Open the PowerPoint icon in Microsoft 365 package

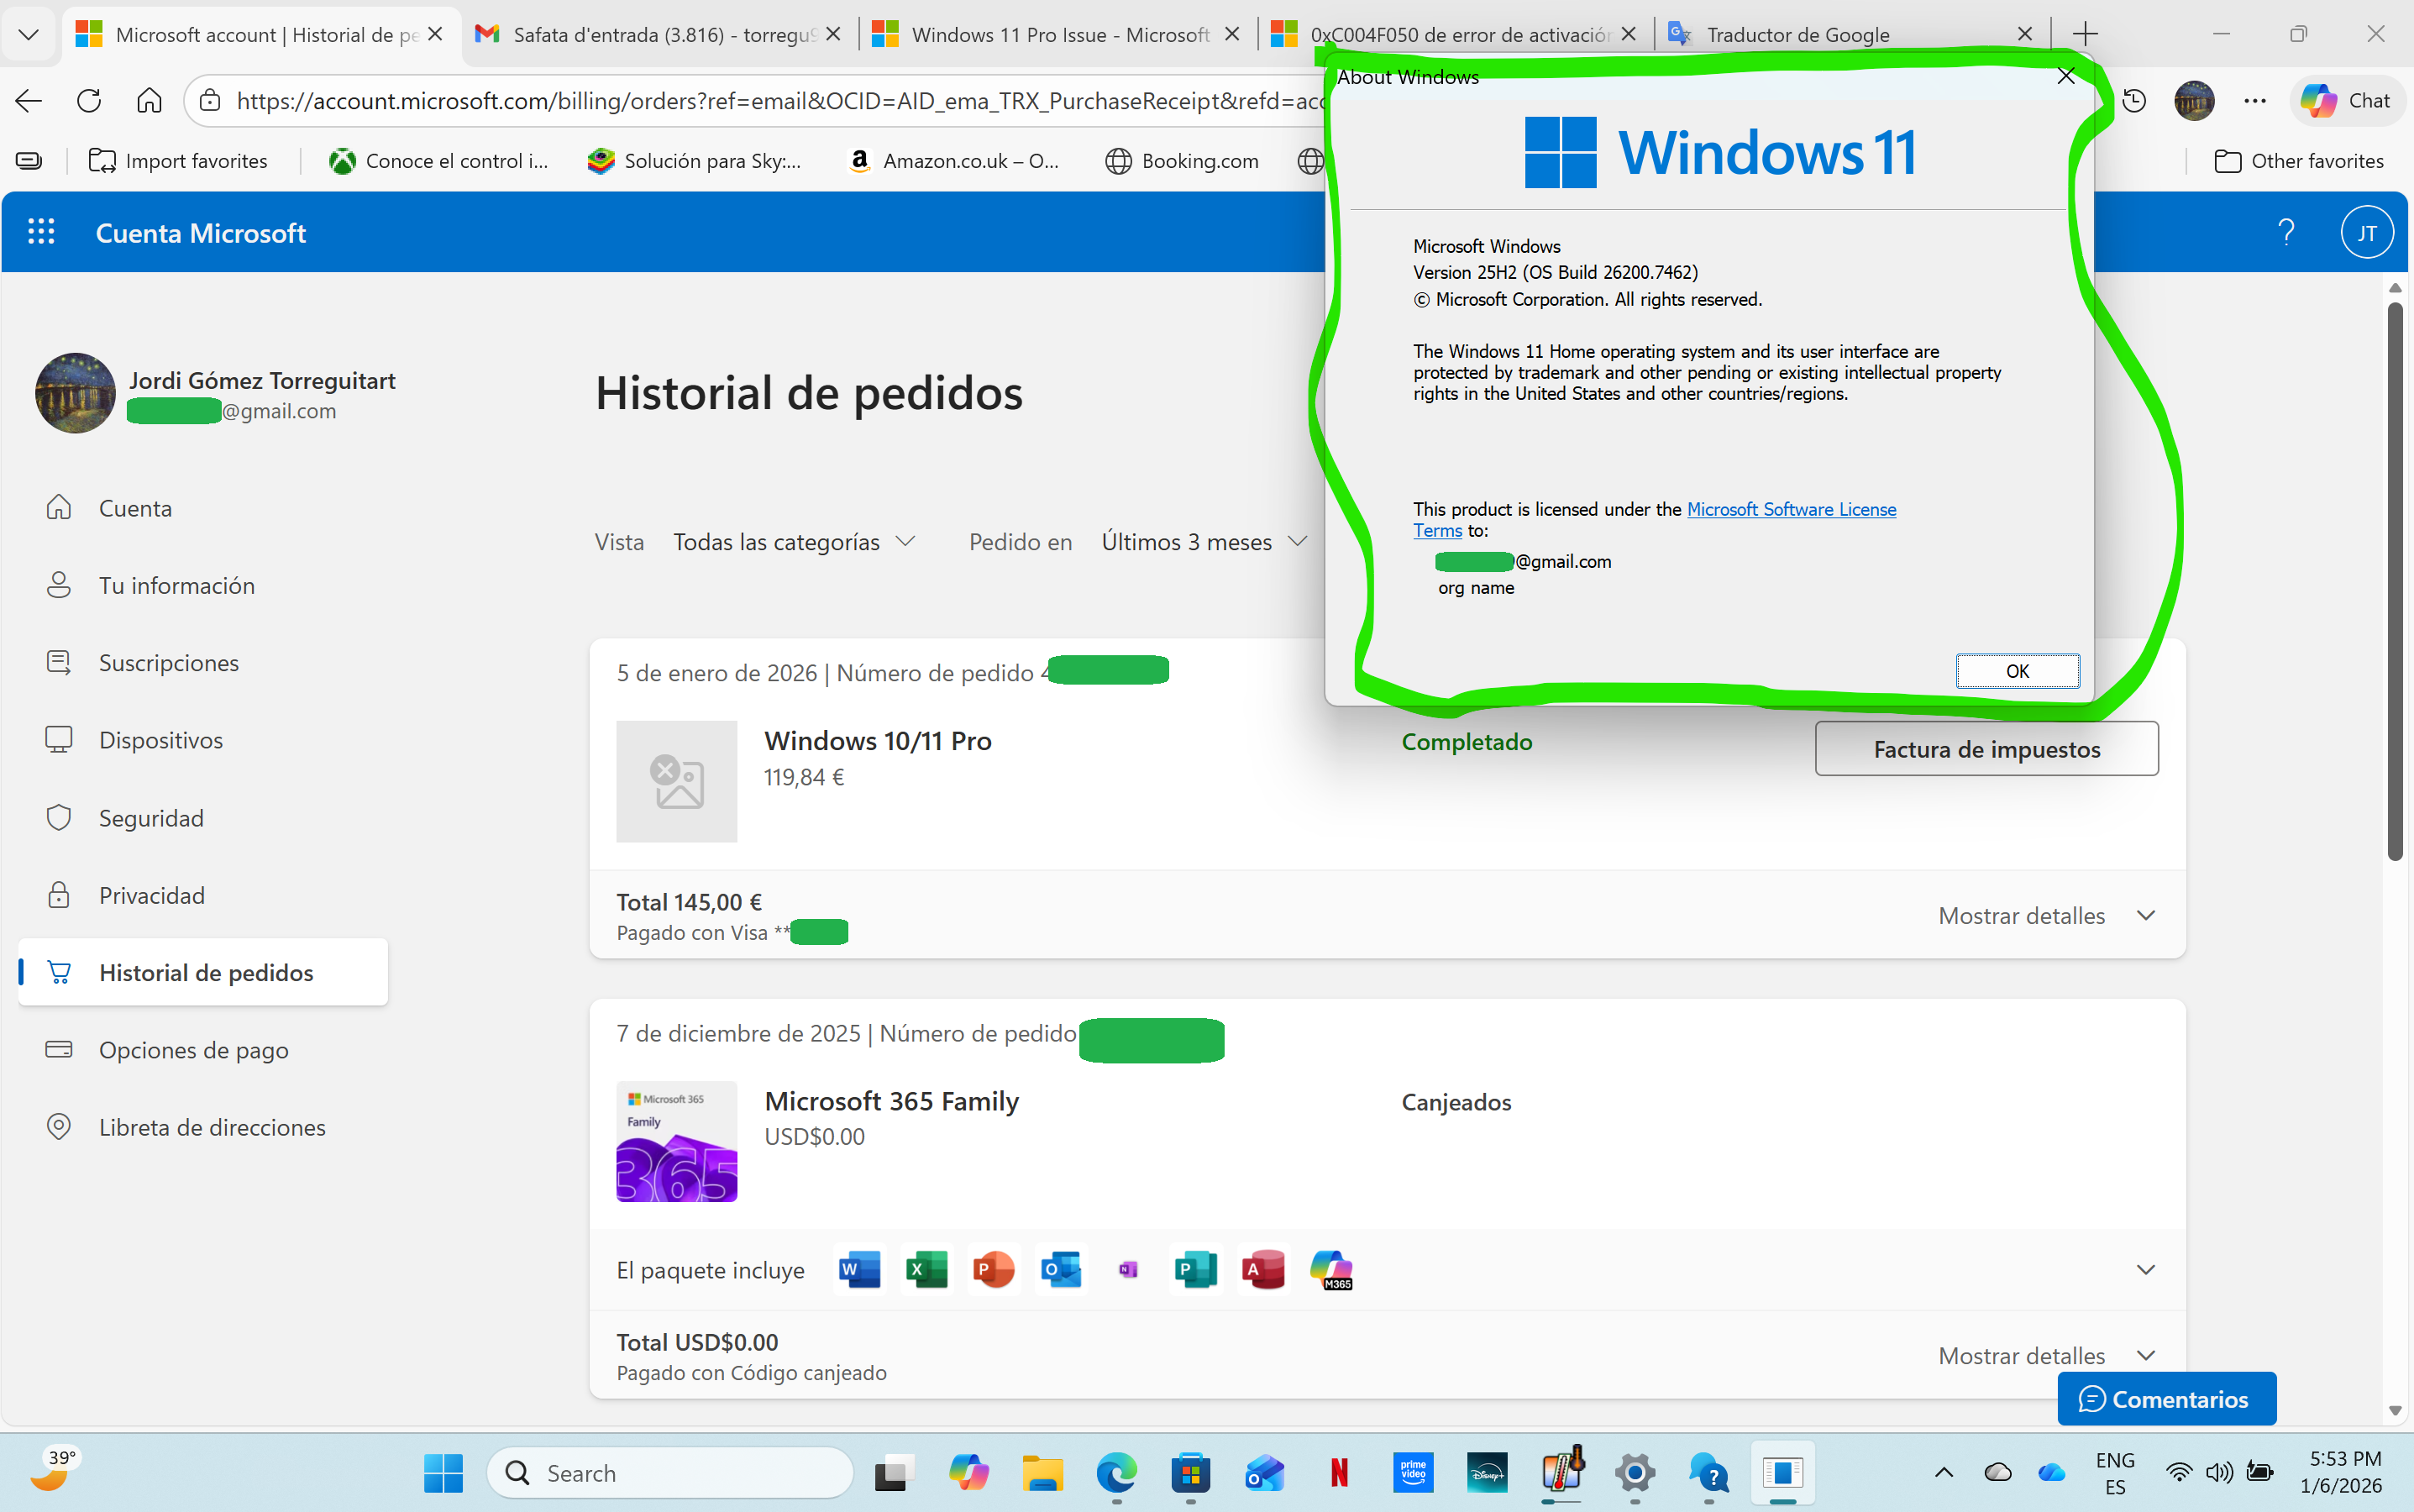click(x=994, y=1270)
